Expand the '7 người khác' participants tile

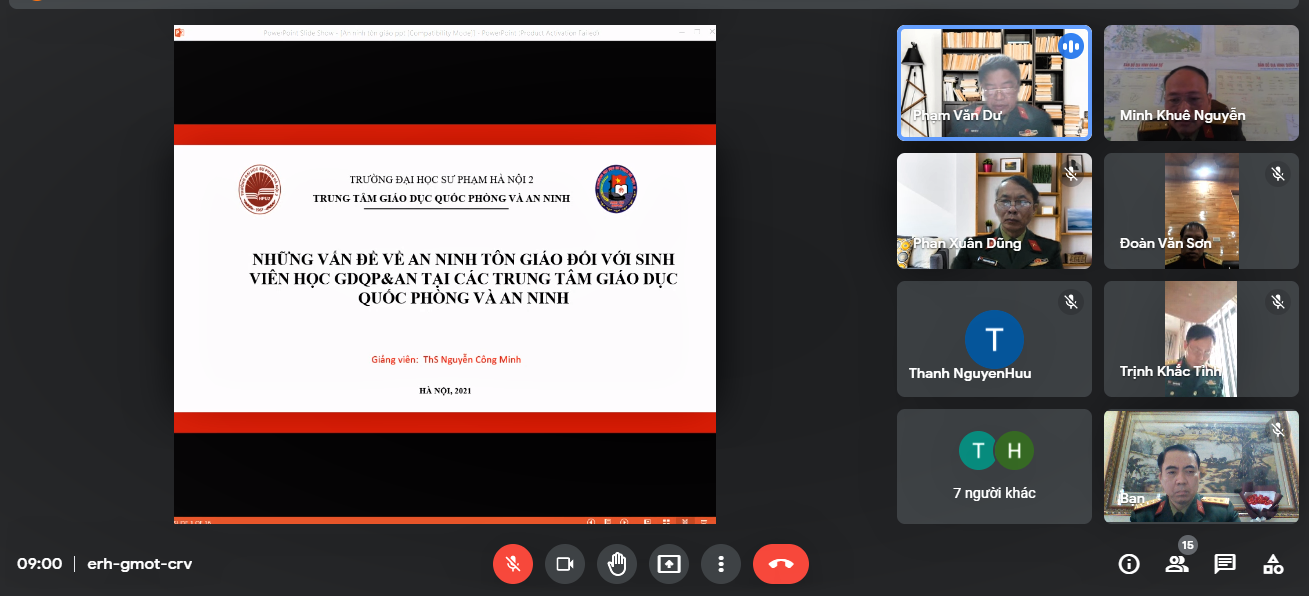click(x=994, y=466)
